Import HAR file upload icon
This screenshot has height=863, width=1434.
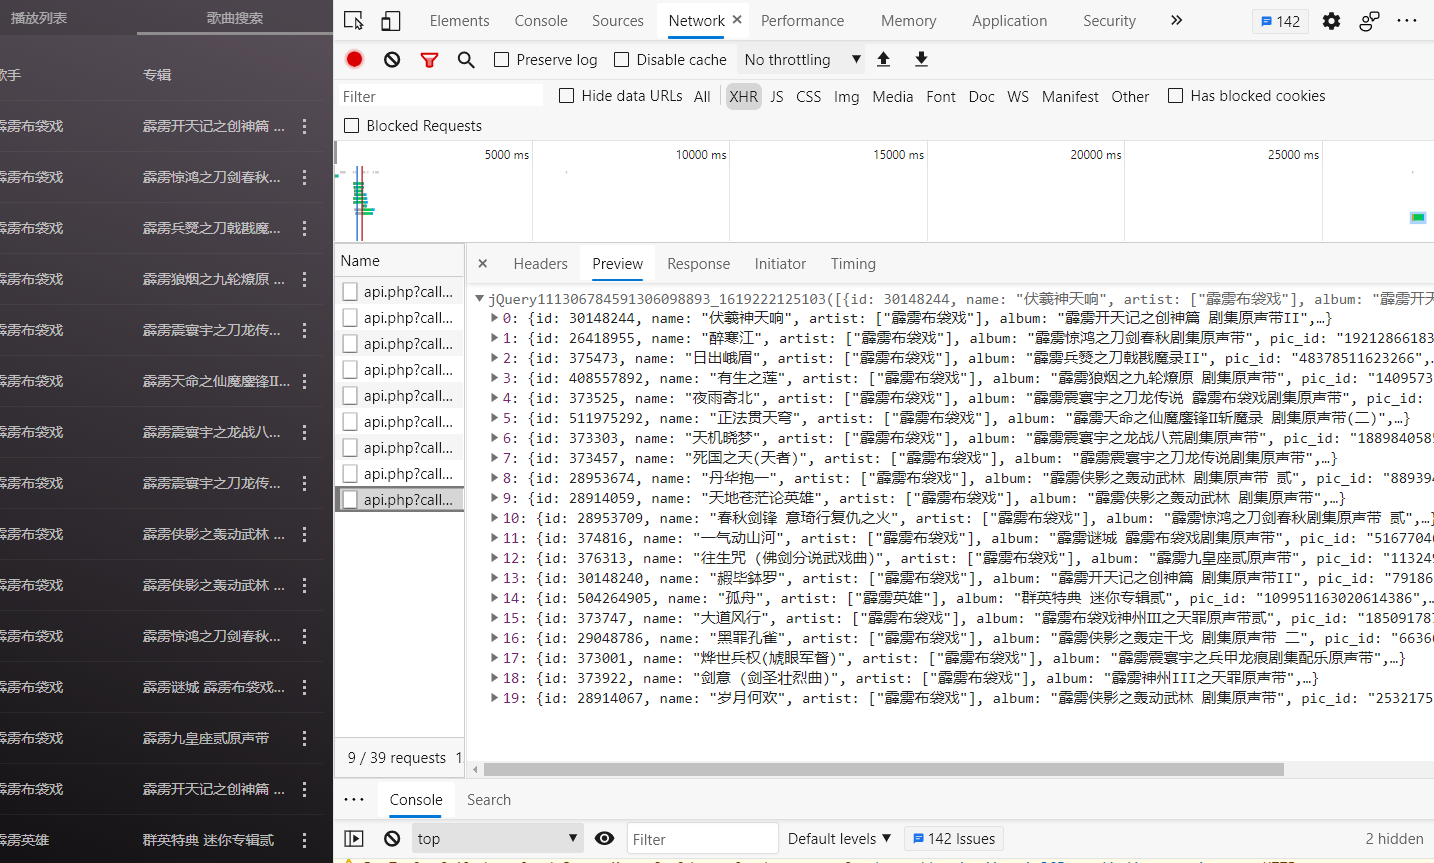pyautogui.click(x=884, y=59)
